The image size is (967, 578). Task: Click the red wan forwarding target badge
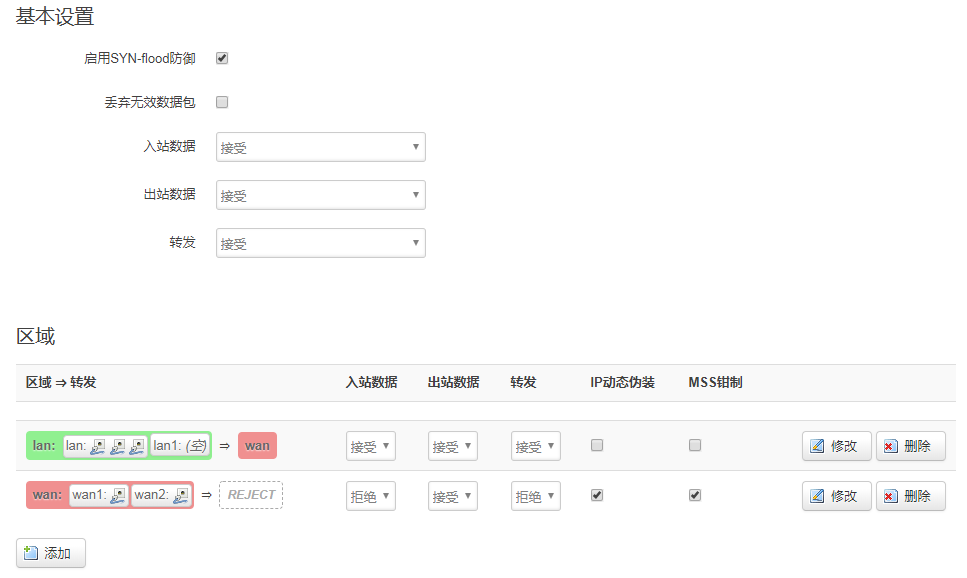(257, 445)
